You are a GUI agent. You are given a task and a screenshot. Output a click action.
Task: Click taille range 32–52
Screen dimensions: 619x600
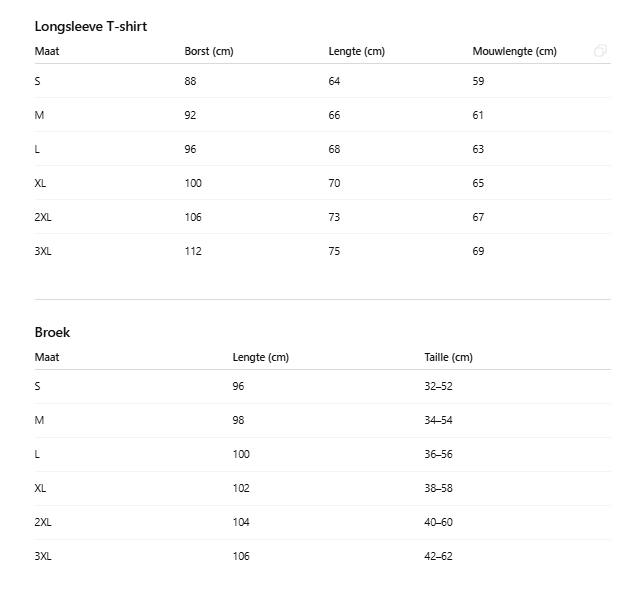click(x=438, y=386)
